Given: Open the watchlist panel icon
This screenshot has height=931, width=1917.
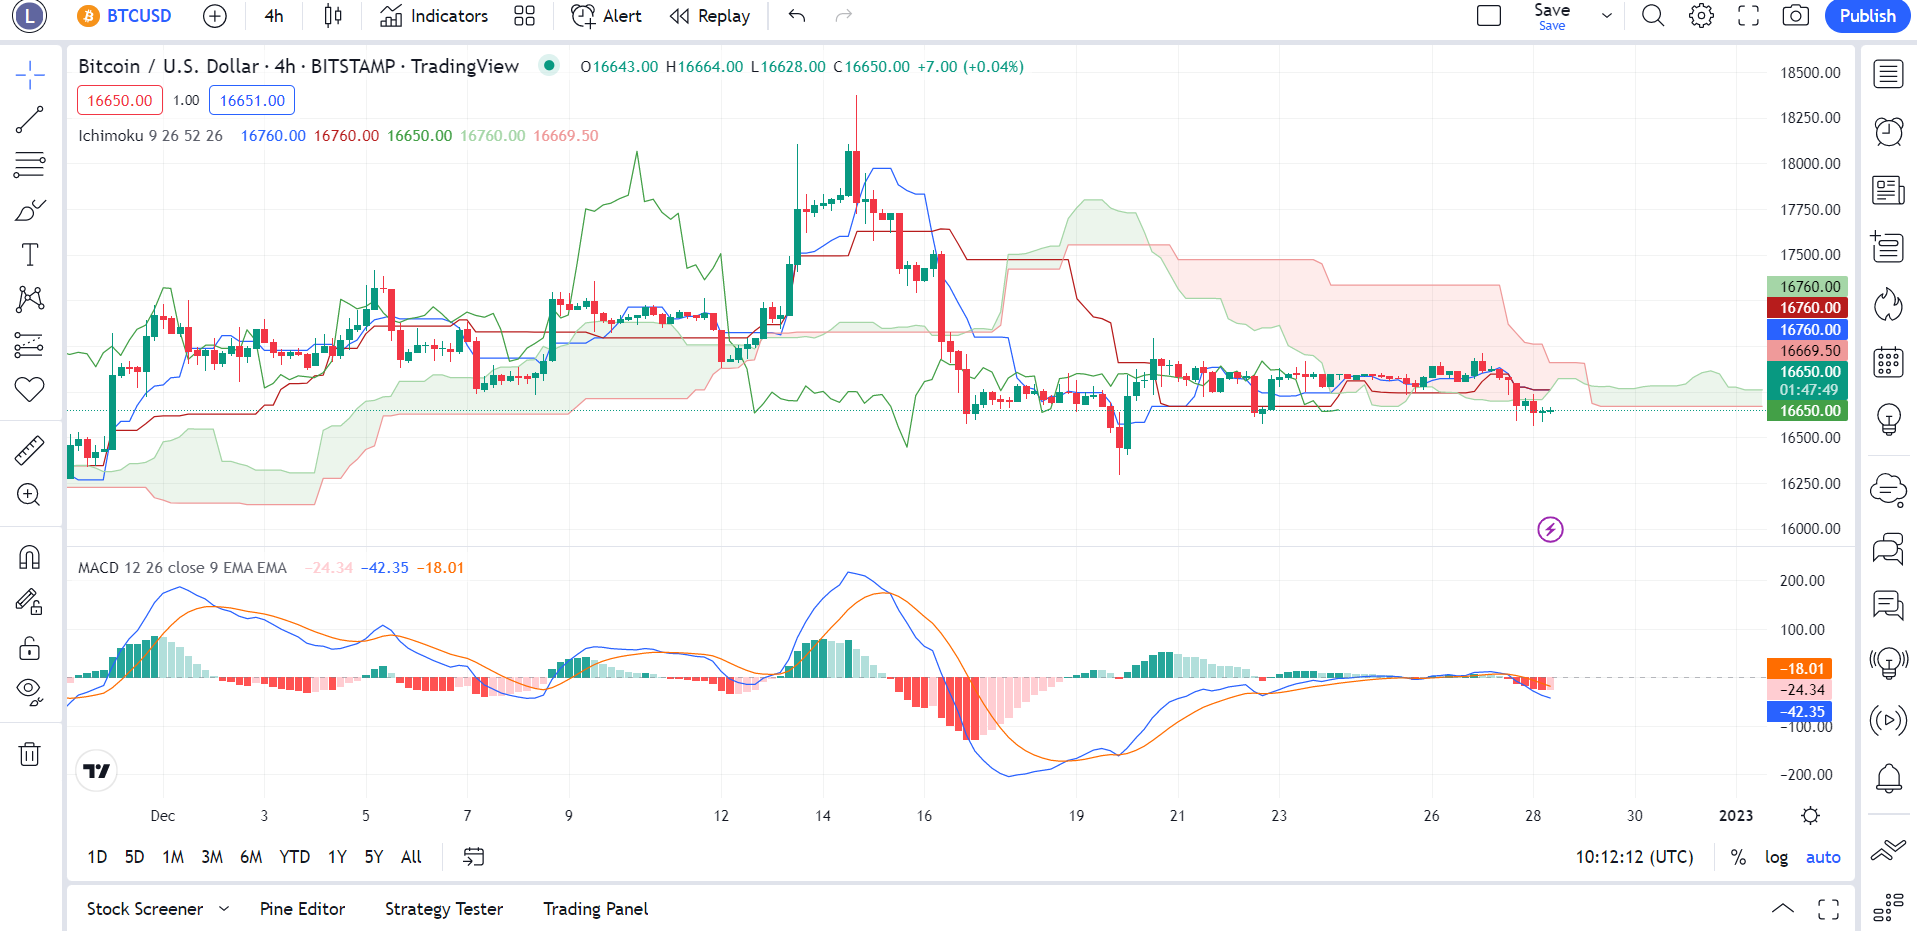Looking at the screenshot, I should click(1888, 74).
